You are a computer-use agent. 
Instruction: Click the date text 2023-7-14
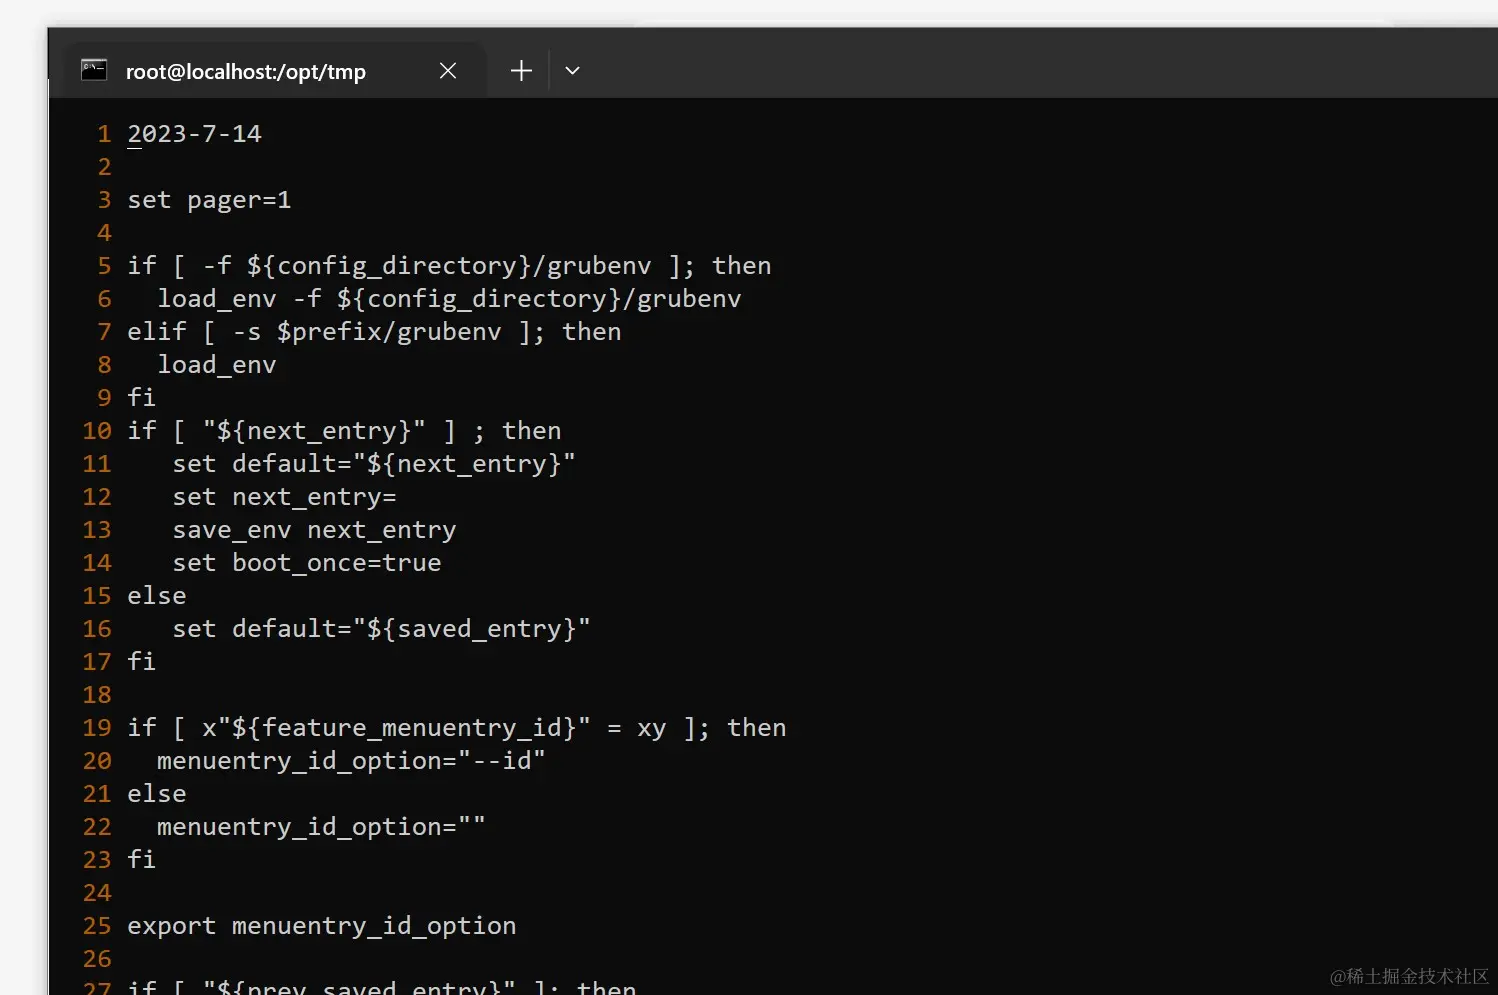coord(194,134)
